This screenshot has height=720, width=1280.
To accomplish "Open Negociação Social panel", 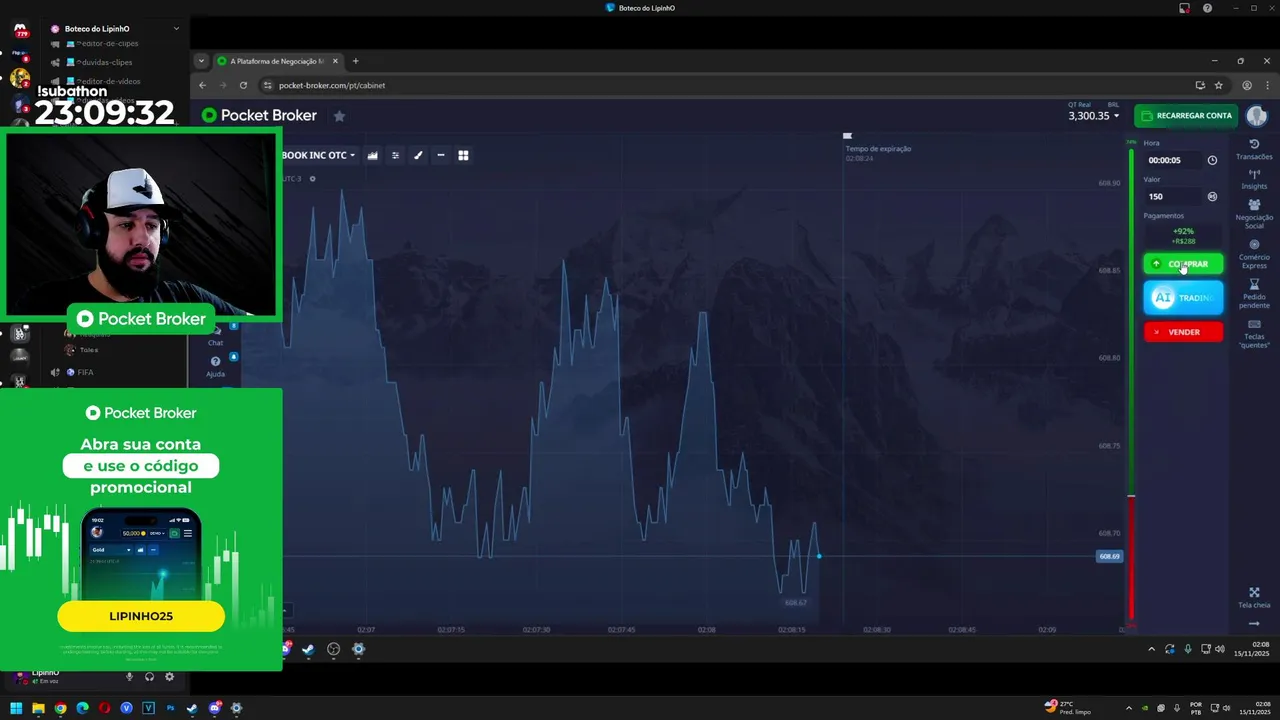I will point(1254,213).
